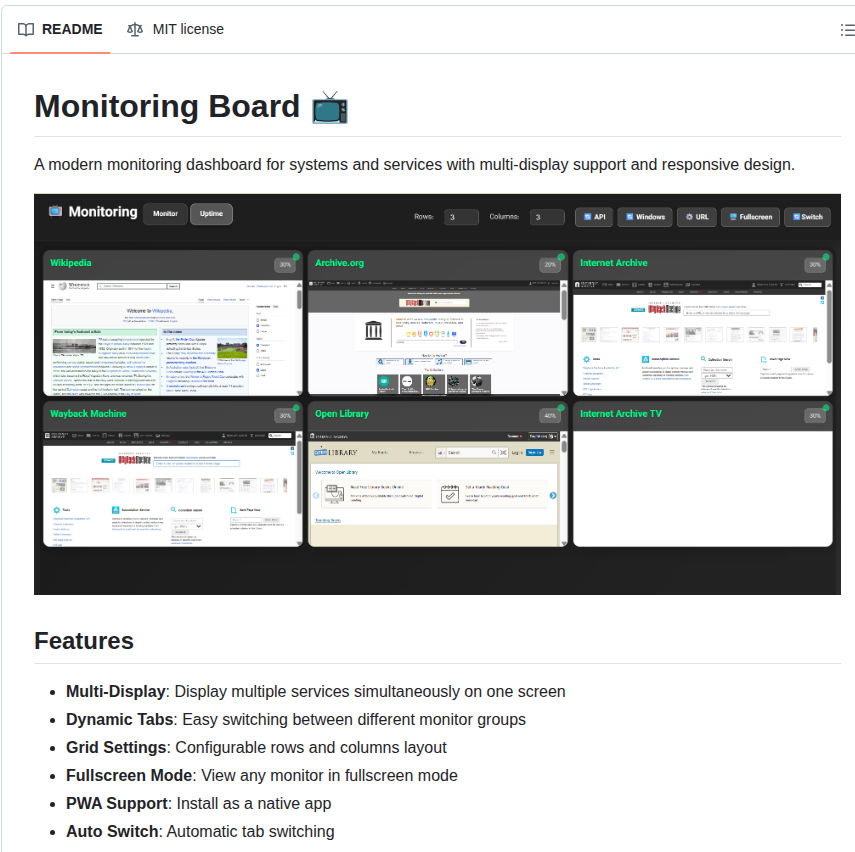
Task: Click the API button
Action: [x=595, y=216]
